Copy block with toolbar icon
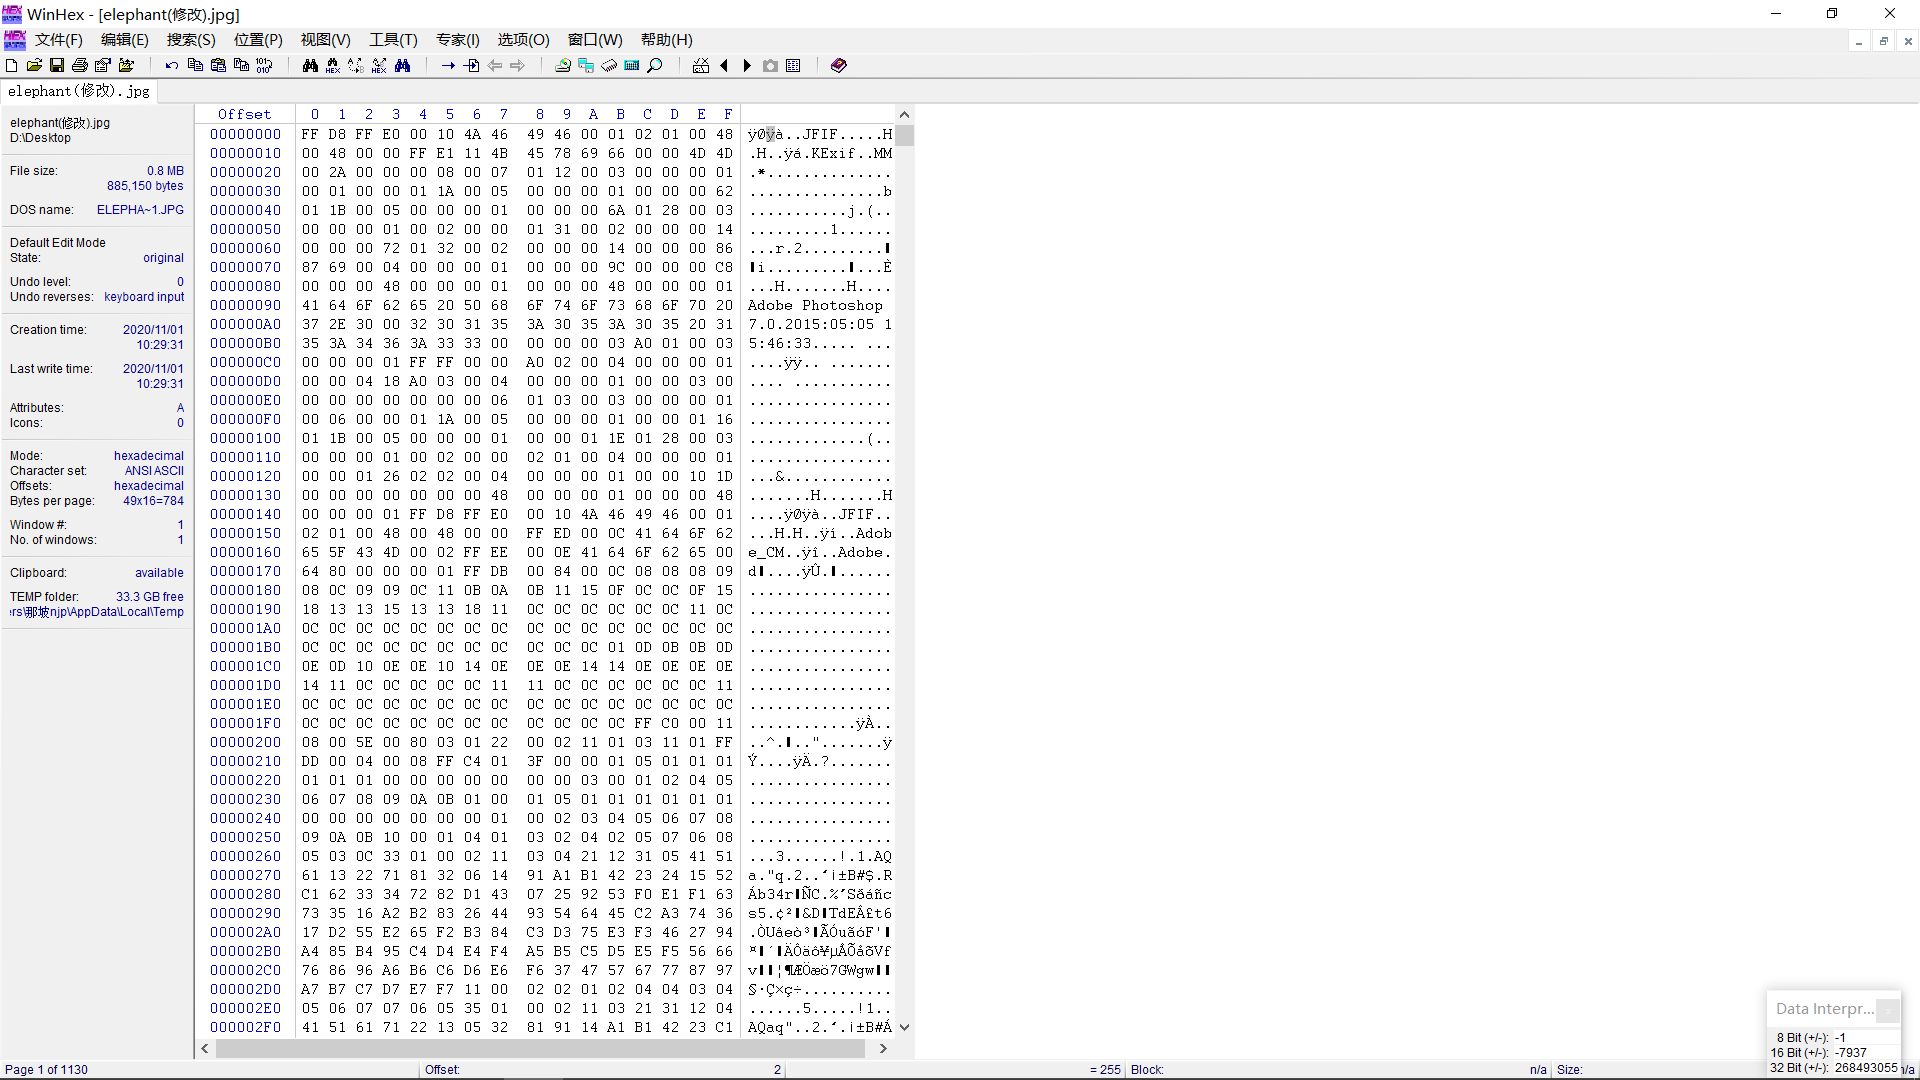Image resolution: width=1920 pixels, height=1080 pixels. click(195, 66)
